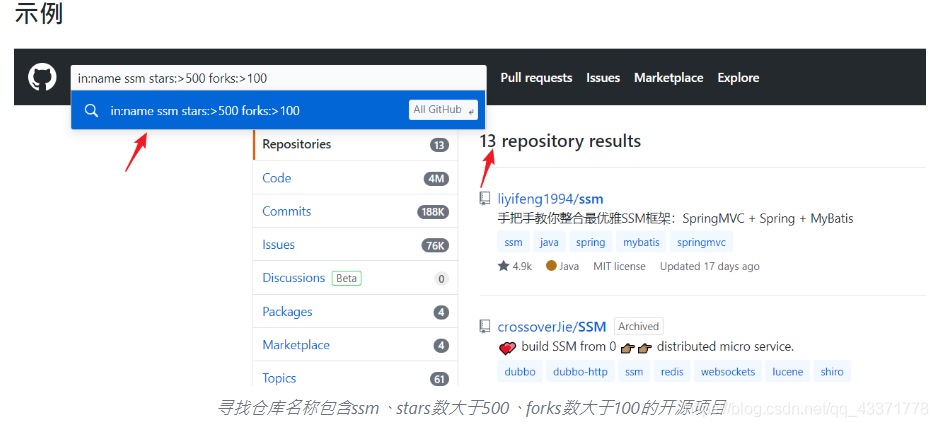Open Marketplace in the top nav
Image resolution: width=938 pixels, height=427 pixels.
(669, 78)
